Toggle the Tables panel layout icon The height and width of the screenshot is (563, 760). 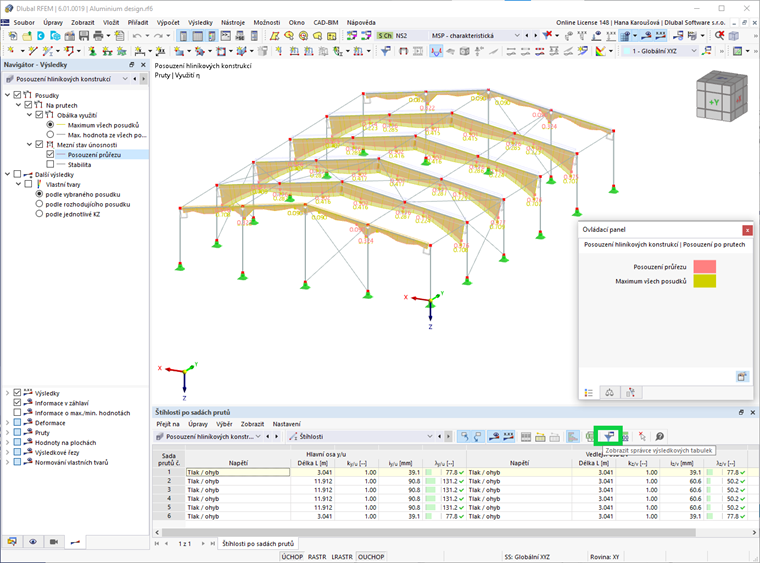pos(198,35)
